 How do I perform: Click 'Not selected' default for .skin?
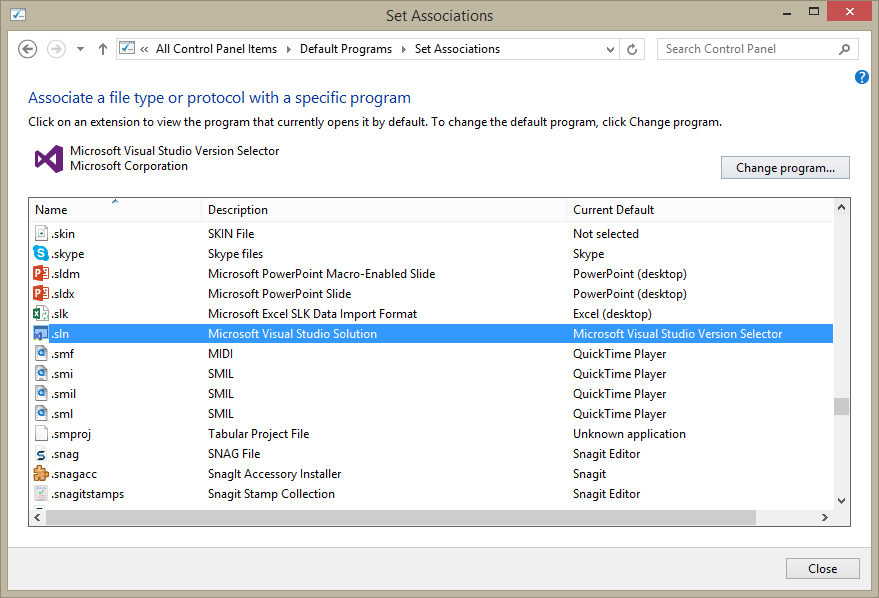(x=606, y=234)
